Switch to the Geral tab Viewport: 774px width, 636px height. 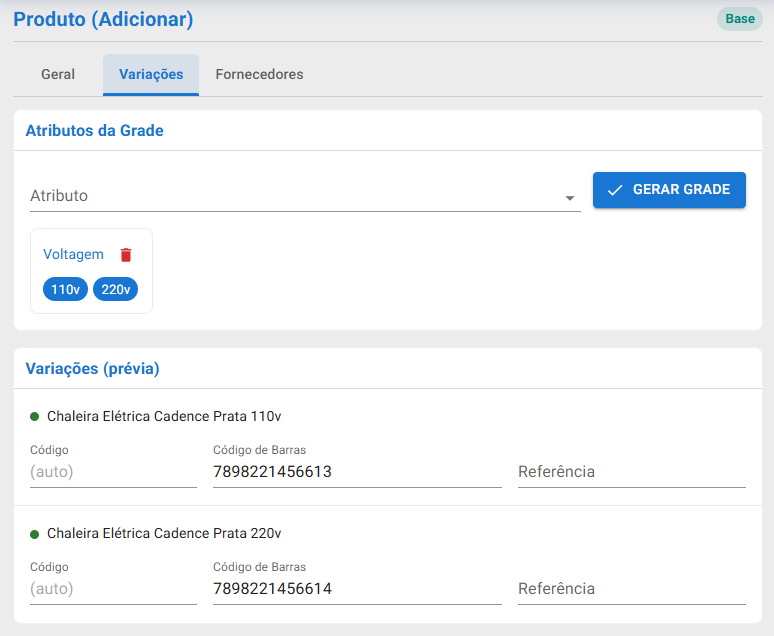pos(58,75)
